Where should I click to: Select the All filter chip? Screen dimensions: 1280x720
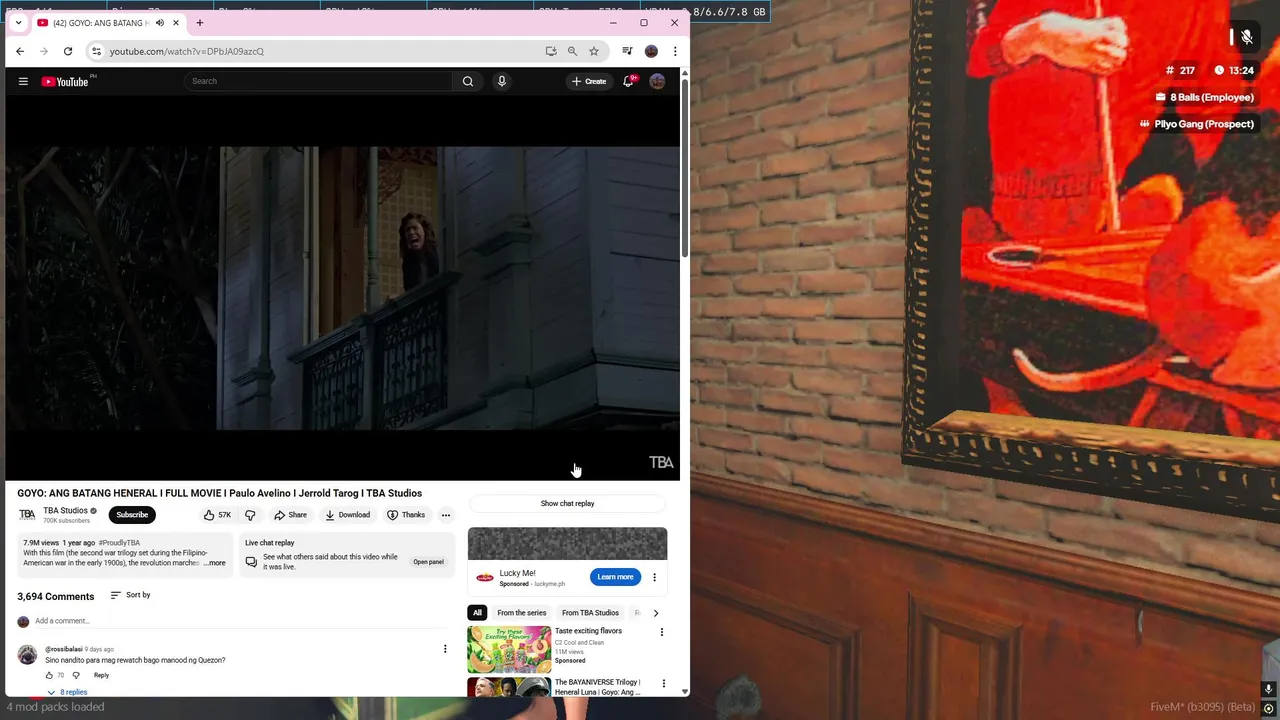coord(477,613)
